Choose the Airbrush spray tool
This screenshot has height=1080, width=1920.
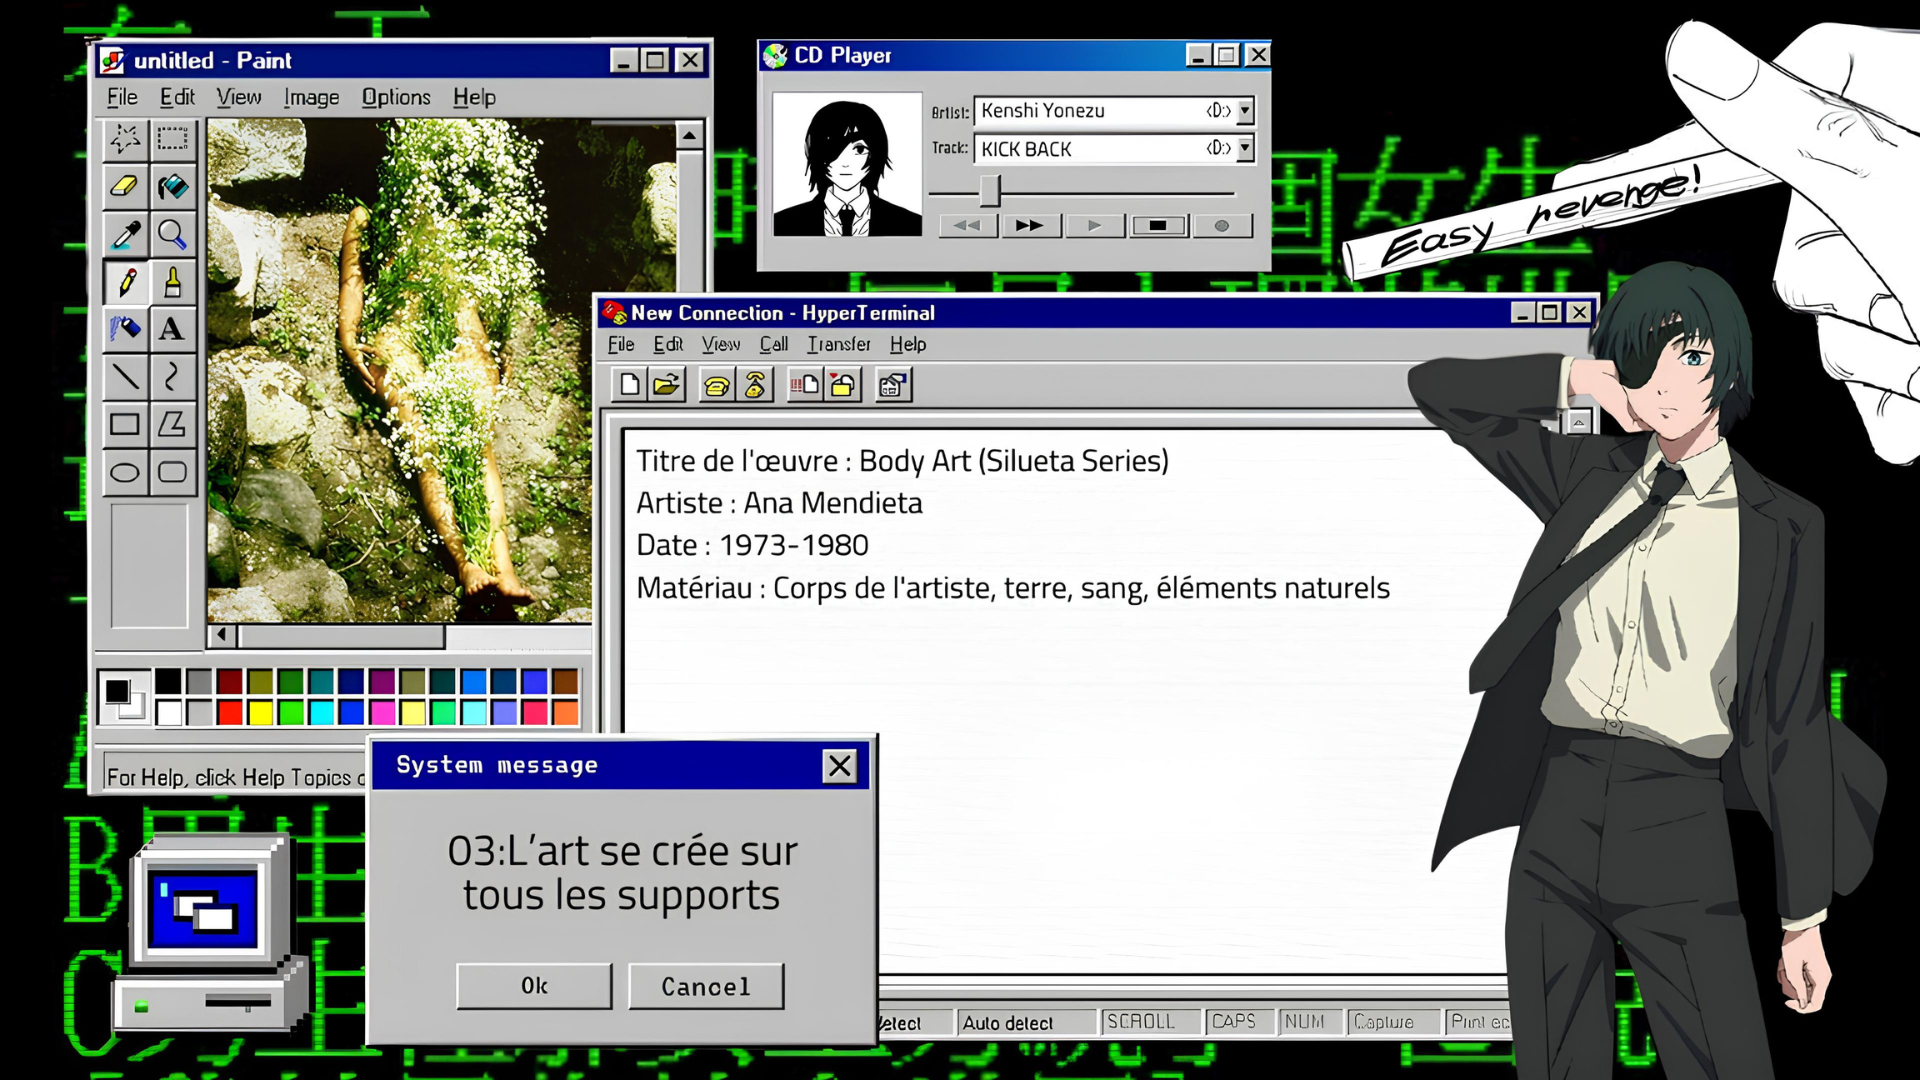point(125,329)
